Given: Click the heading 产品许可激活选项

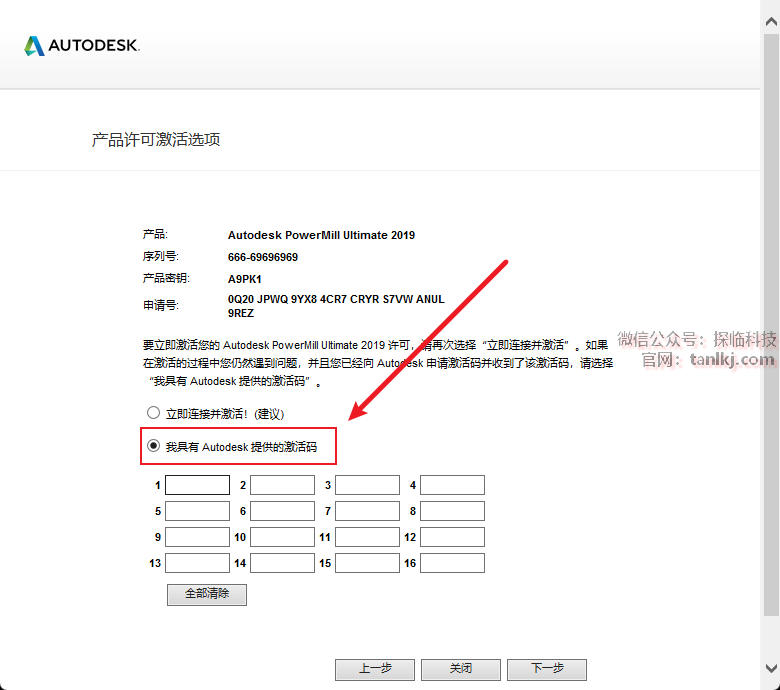Looking at the screenshot, I should tap(156, 140).
